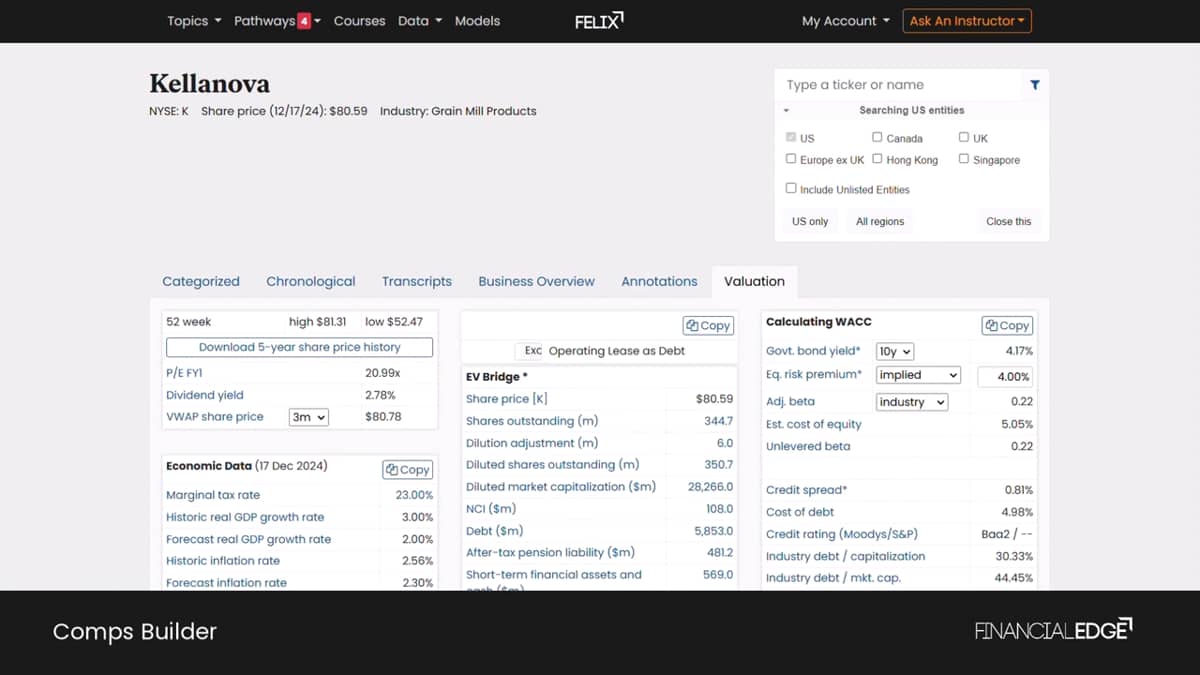
Task: Click Est. cost of equity label
Action: tap(814, 424)
